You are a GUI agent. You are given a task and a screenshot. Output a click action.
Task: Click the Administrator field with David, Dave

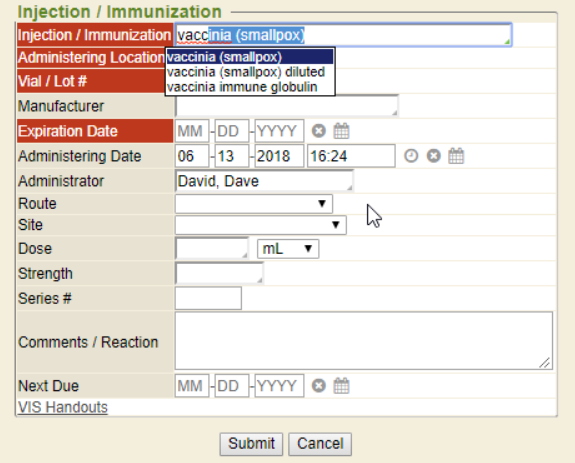click(x=264, y=181)
